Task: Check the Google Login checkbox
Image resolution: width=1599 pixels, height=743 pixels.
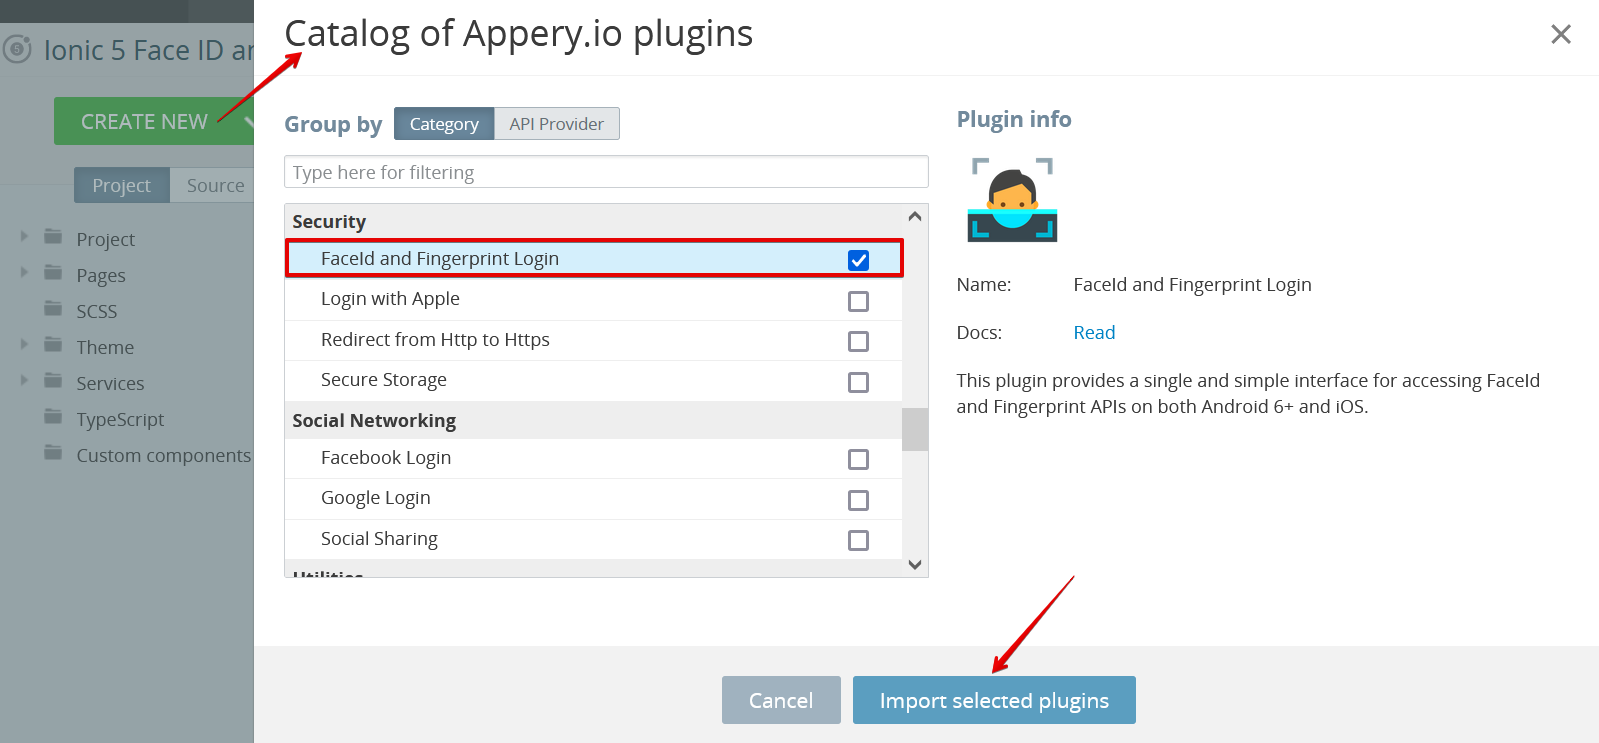Action: pyautogui.click(x=858, y=500)
